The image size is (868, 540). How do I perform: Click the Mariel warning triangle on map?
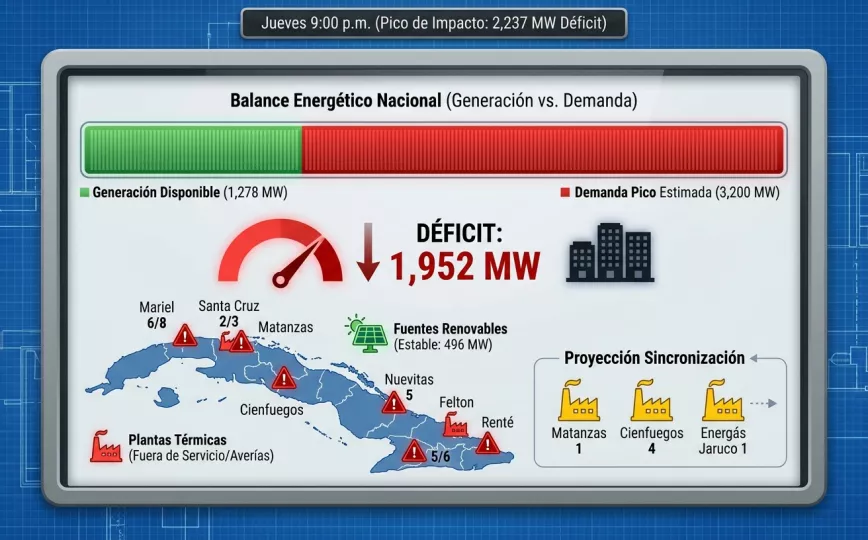point(184,336)
